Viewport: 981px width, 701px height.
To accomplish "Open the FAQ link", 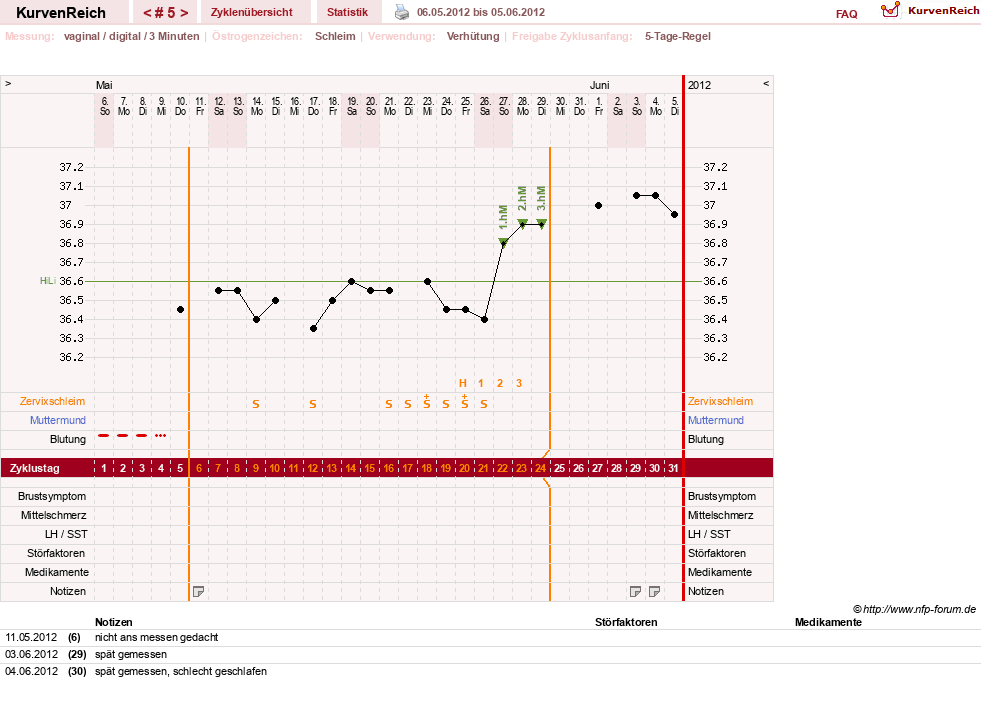I will (846, 14).
